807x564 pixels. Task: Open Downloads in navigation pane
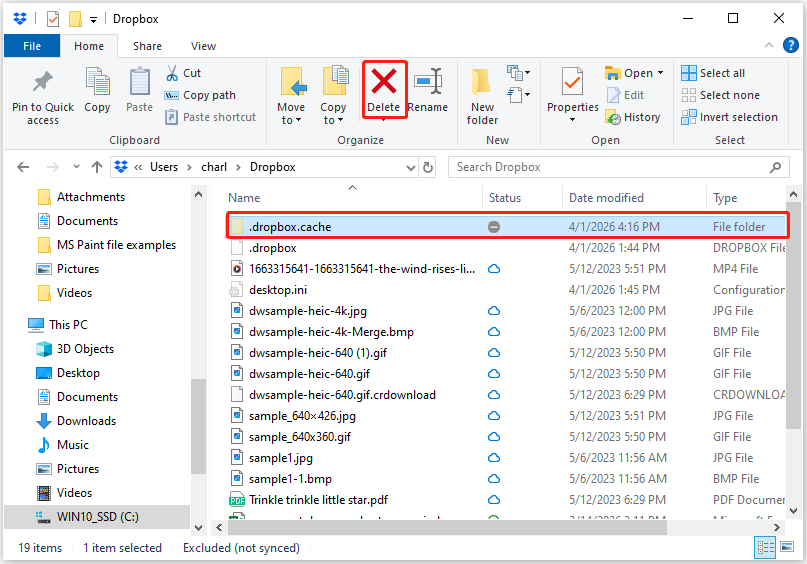tap(86, 421)
